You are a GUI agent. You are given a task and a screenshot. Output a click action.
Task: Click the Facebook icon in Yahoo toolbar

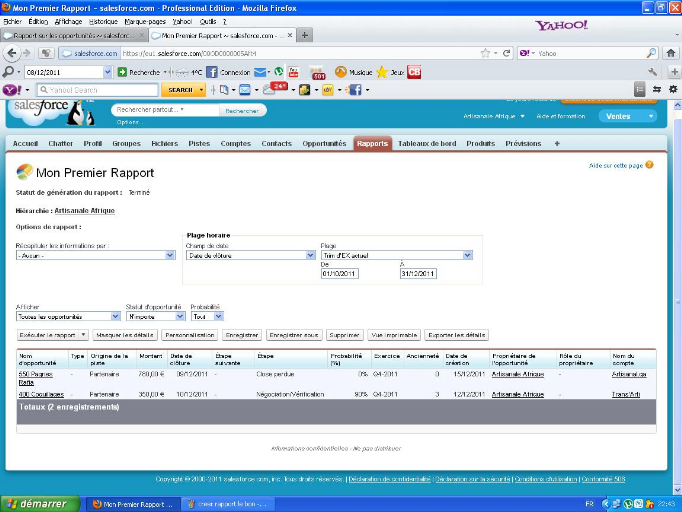point(354,90)
